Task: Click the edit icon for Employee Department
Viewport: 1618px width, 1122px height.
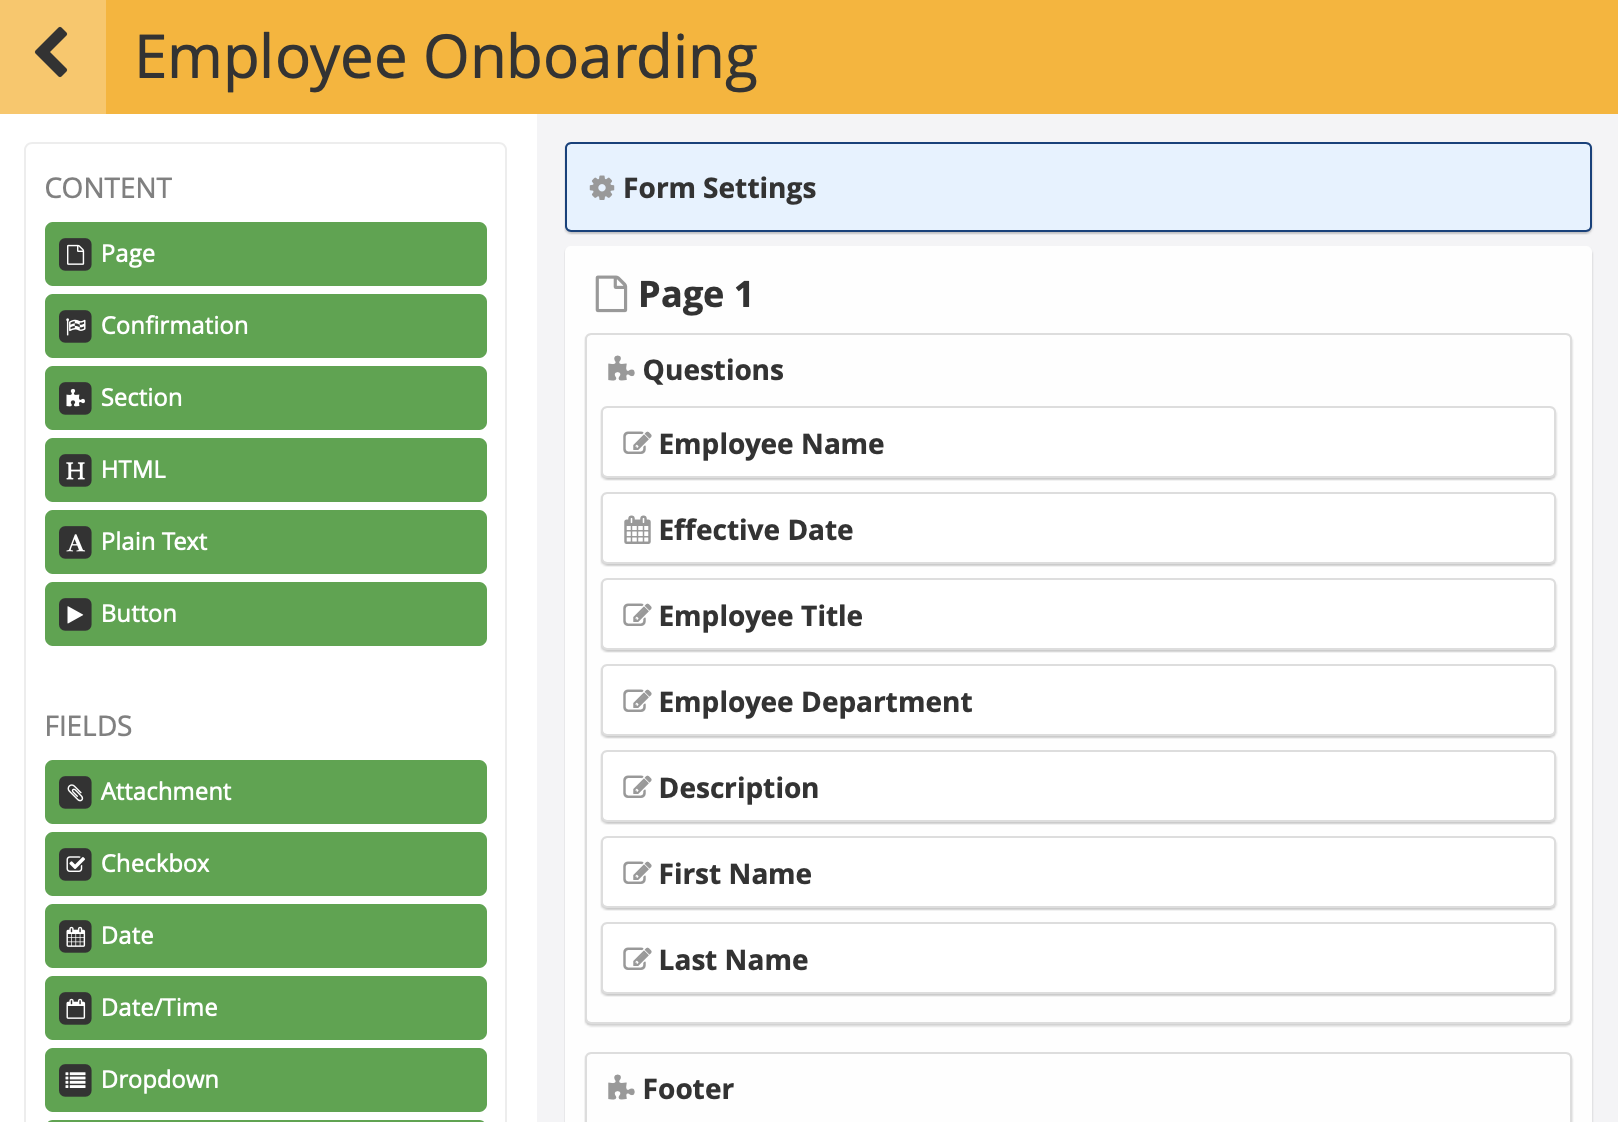Action: point(637,701)
